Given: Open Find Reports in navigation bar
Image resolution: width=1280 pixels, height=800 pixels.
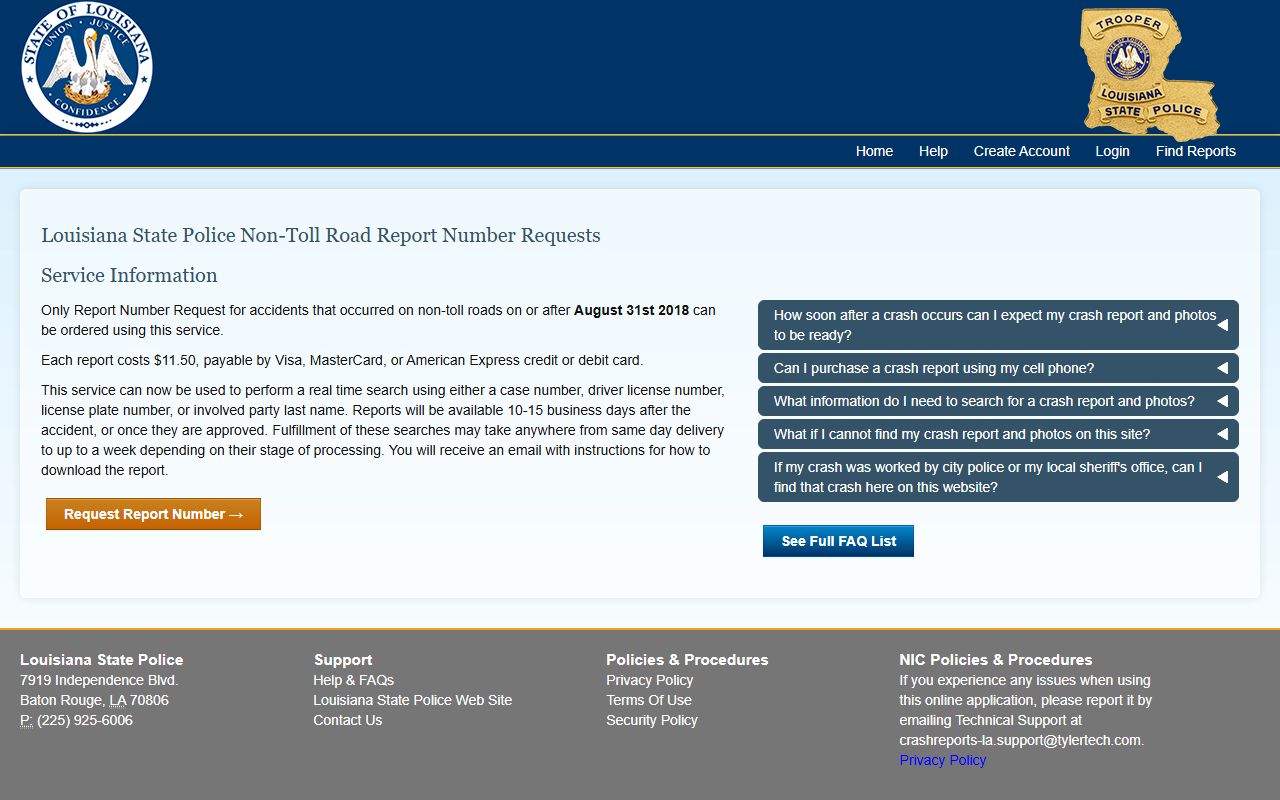Looking at the screenshot, I should tap(1195, 151).
